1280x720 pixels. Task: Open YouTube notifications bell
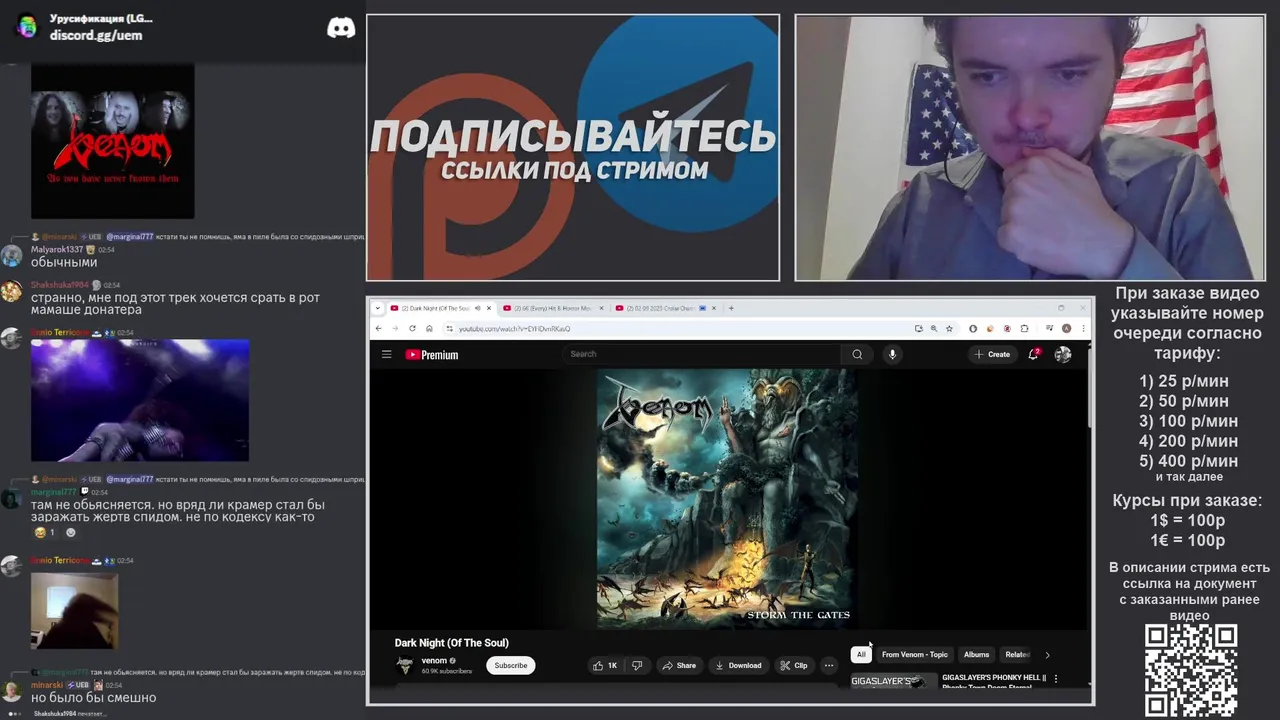[x=1034, y=354]
